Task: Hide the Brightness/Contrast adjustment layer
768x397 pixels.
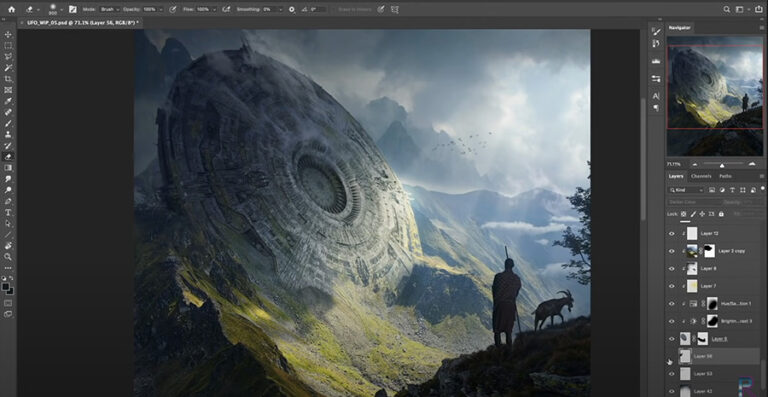Action: 672,321
